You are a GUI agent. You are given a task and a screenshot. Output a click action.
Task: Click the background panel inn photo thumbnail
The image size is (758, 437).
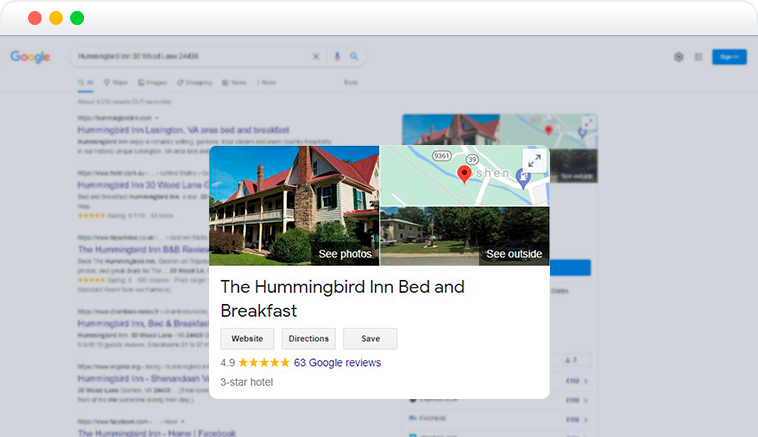(451, 129)
